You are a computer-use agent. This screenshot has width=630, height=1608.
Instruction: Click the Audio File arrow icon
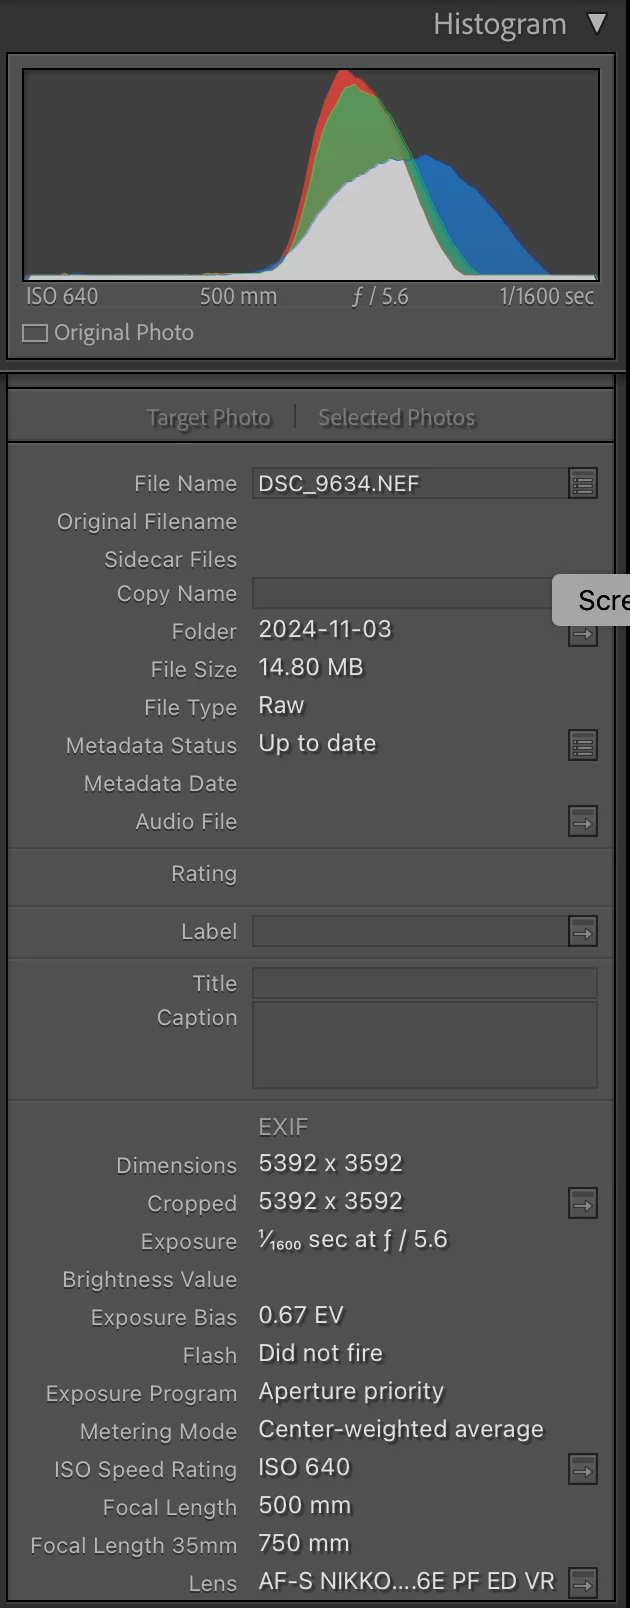[583, 822]
